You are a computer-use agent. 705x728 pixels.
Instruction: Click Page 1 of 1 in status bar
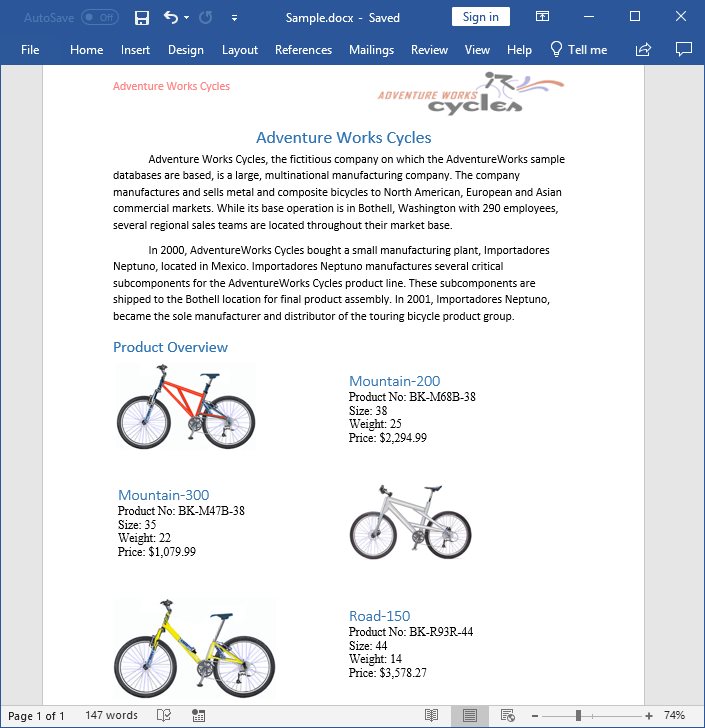point(36,715)
